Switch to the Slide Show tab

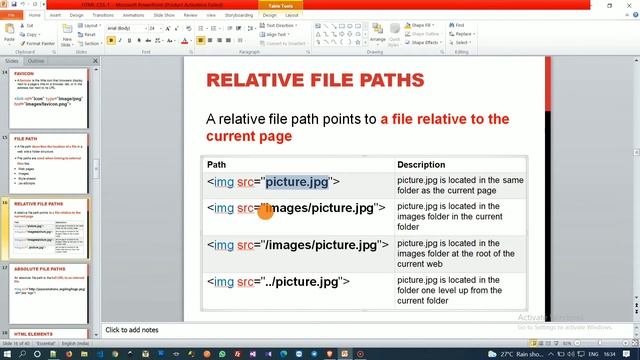pos(164,15)
